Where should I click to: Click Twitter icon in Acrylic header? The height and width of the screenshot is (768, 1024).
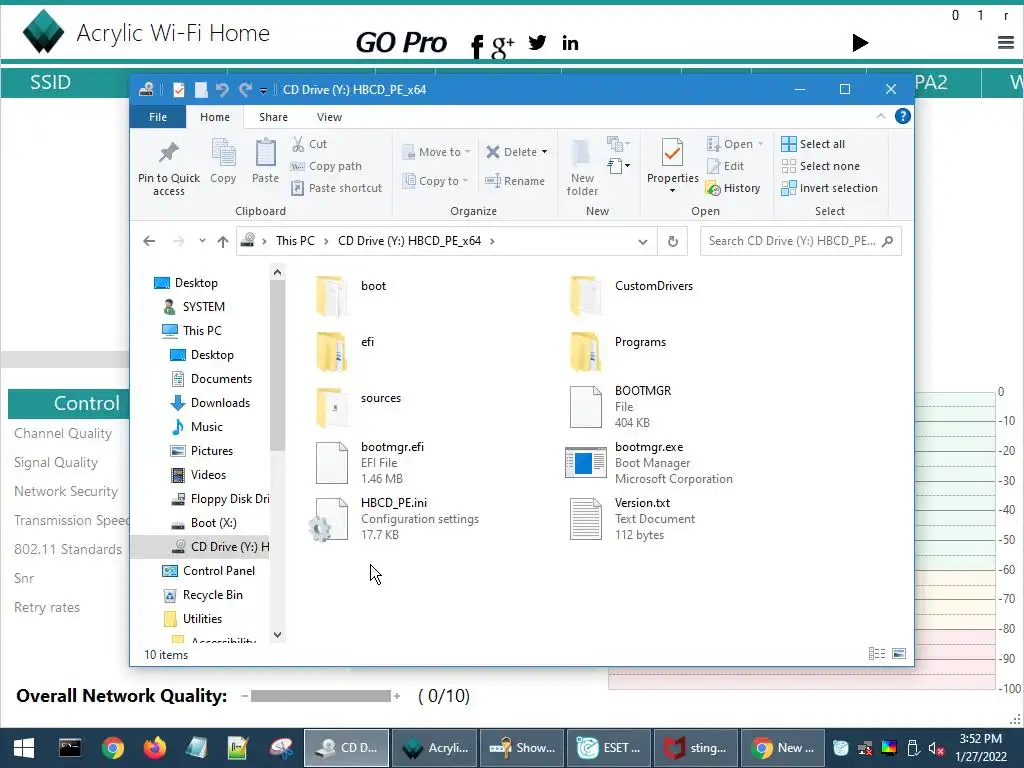[537, 42]
